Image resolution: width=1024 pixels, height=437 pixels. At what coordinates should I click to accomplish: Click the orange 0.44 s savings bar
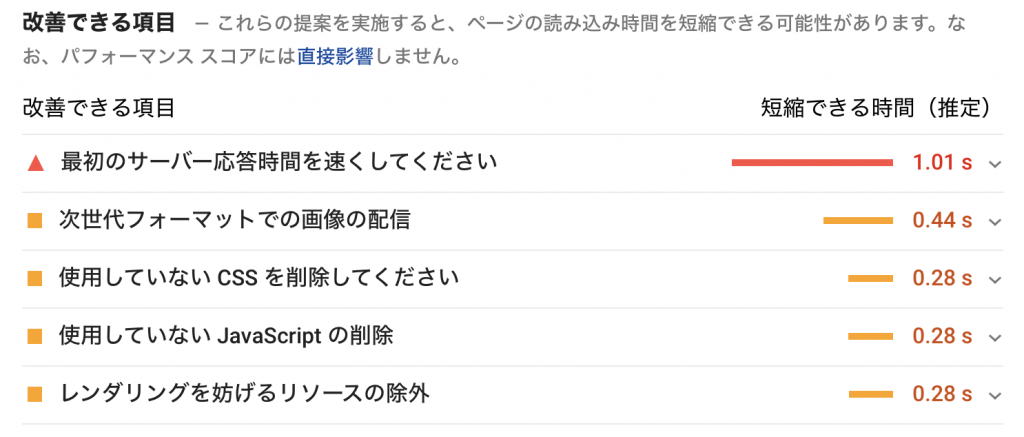click(x=858, y=221)
